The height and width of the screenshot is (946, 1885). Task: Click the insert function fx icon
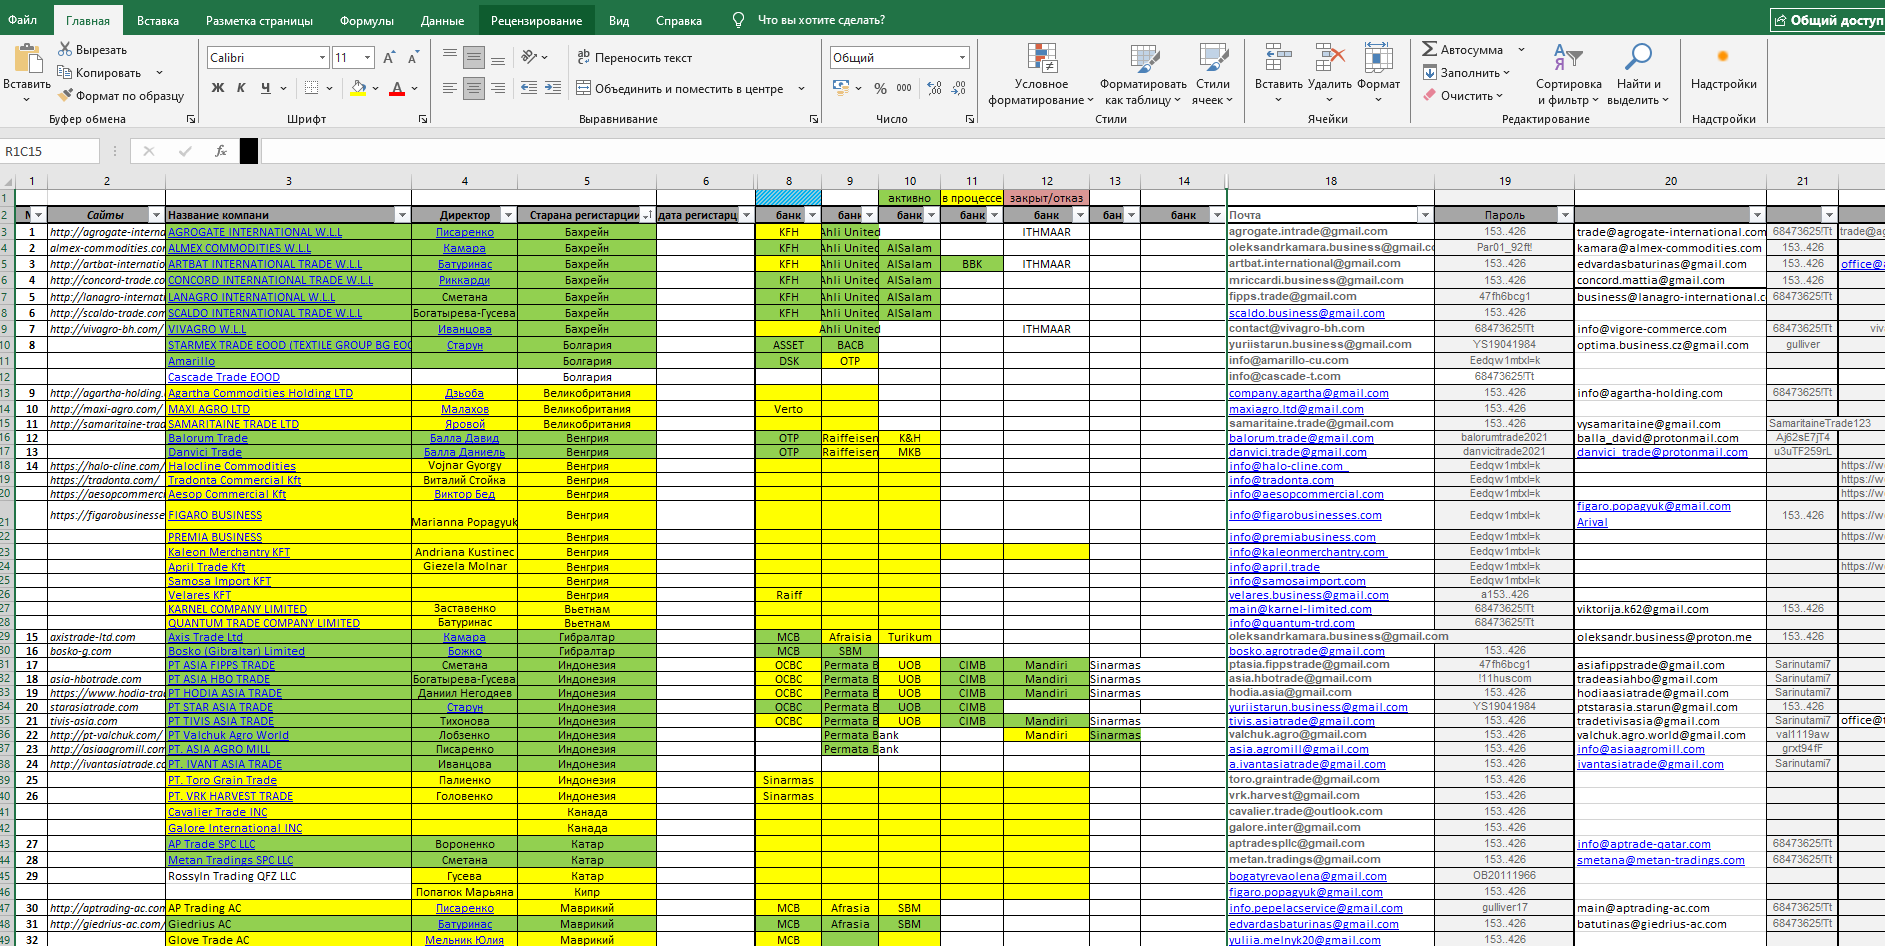[221, 151]
